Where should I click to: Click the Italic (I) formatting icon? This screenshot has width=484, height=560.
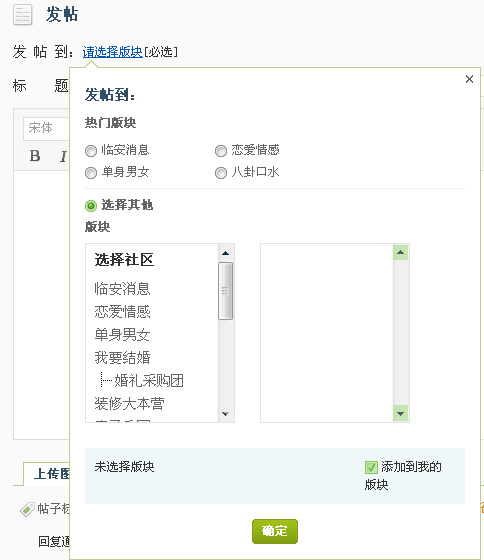[x=63, y=156]
